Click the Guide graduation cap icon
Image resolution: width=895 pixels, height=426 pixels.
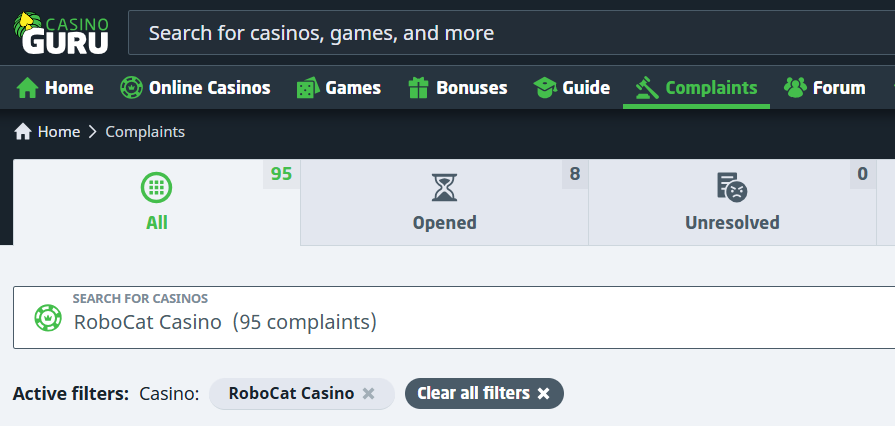click(x=545, y=88)
